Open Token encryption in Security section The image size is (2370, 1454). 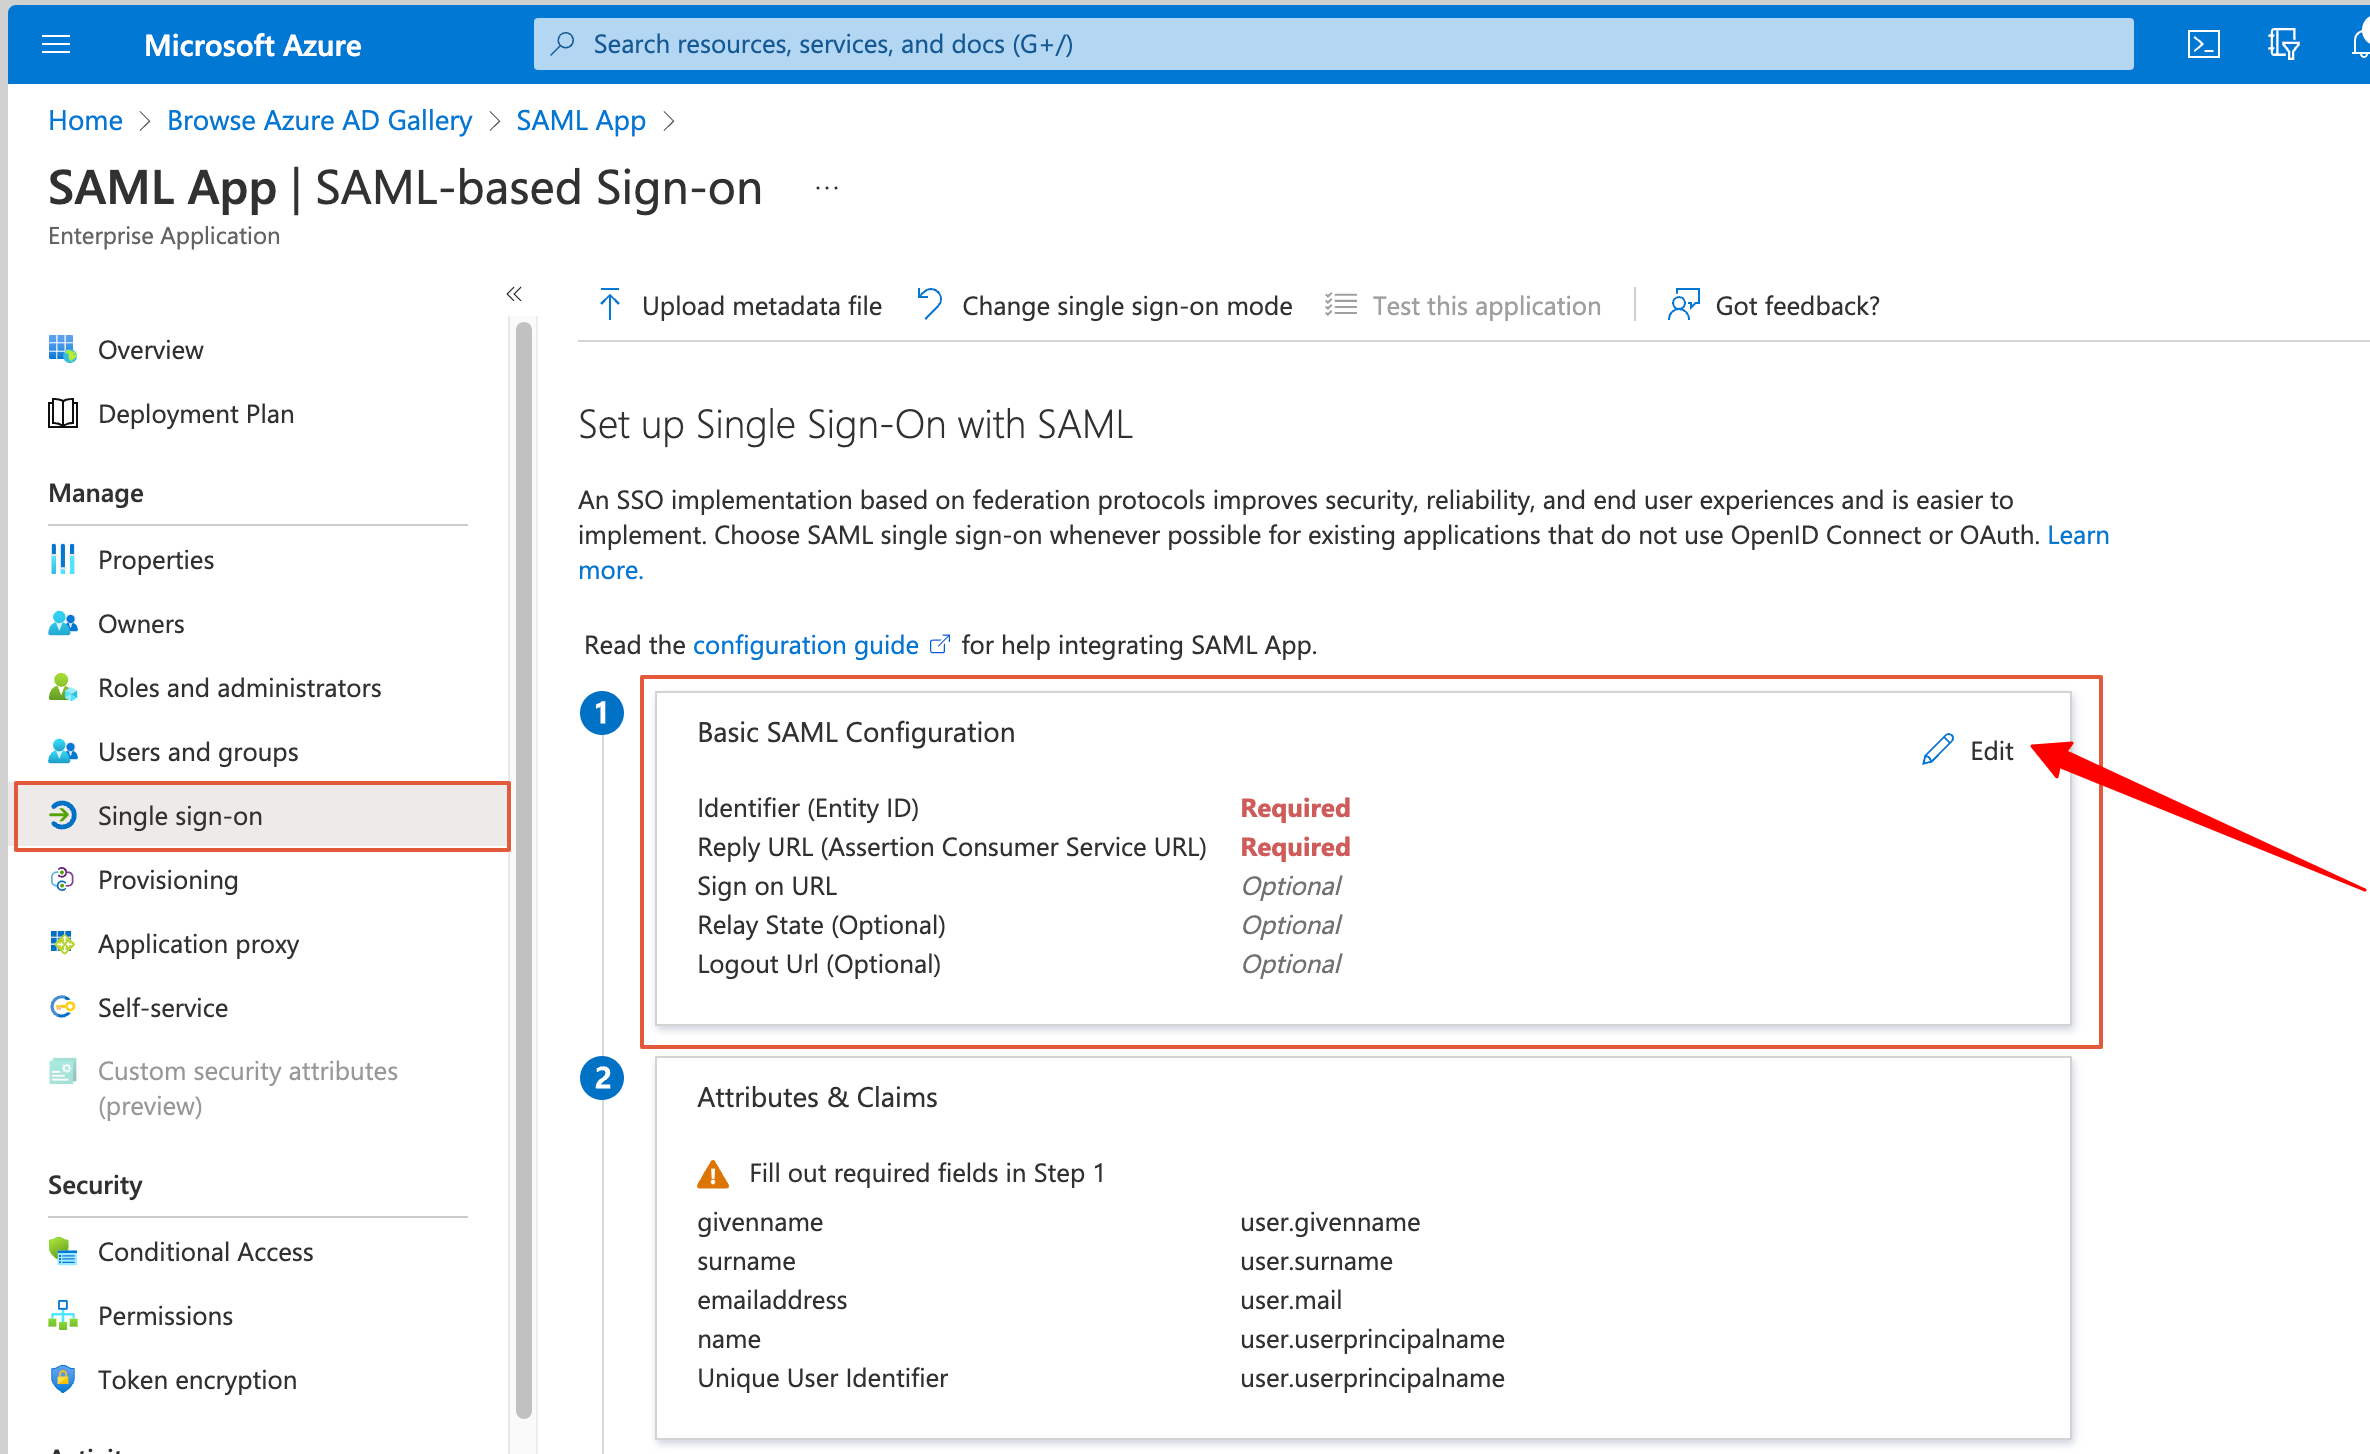197,1380
